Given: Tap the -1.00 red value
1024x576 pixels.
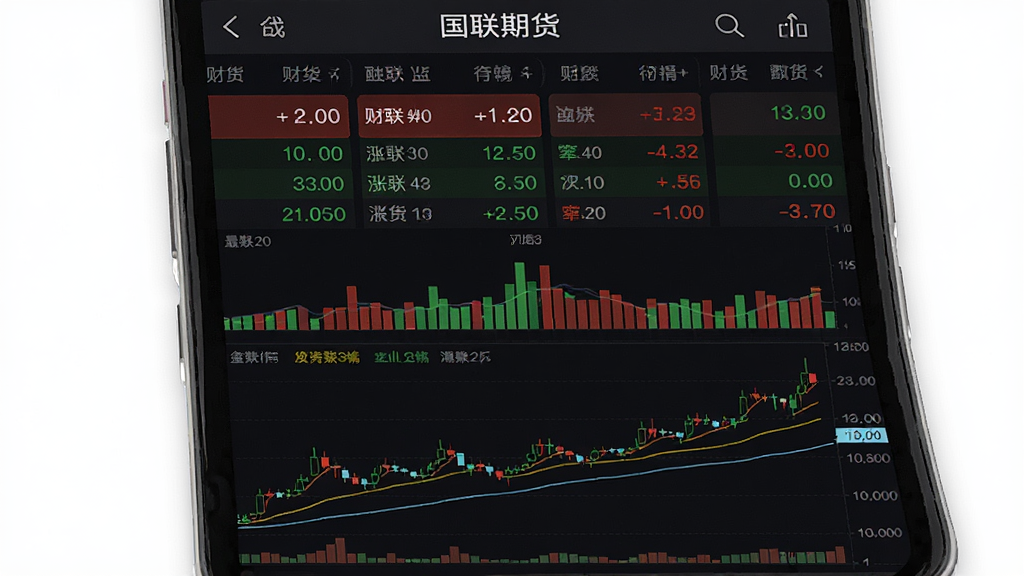Looking at the screenshot, I should [678, 212].
